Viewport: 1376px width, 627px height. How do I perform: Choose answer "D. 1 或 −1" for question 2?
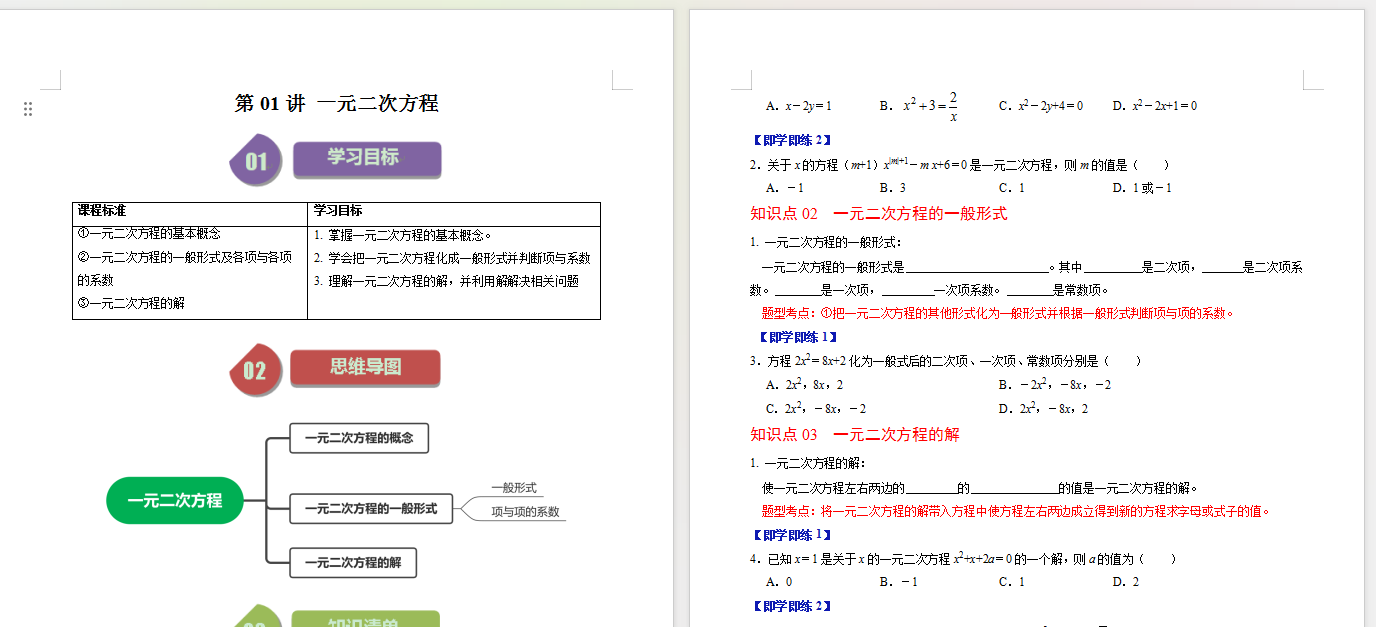point(1142,188)
